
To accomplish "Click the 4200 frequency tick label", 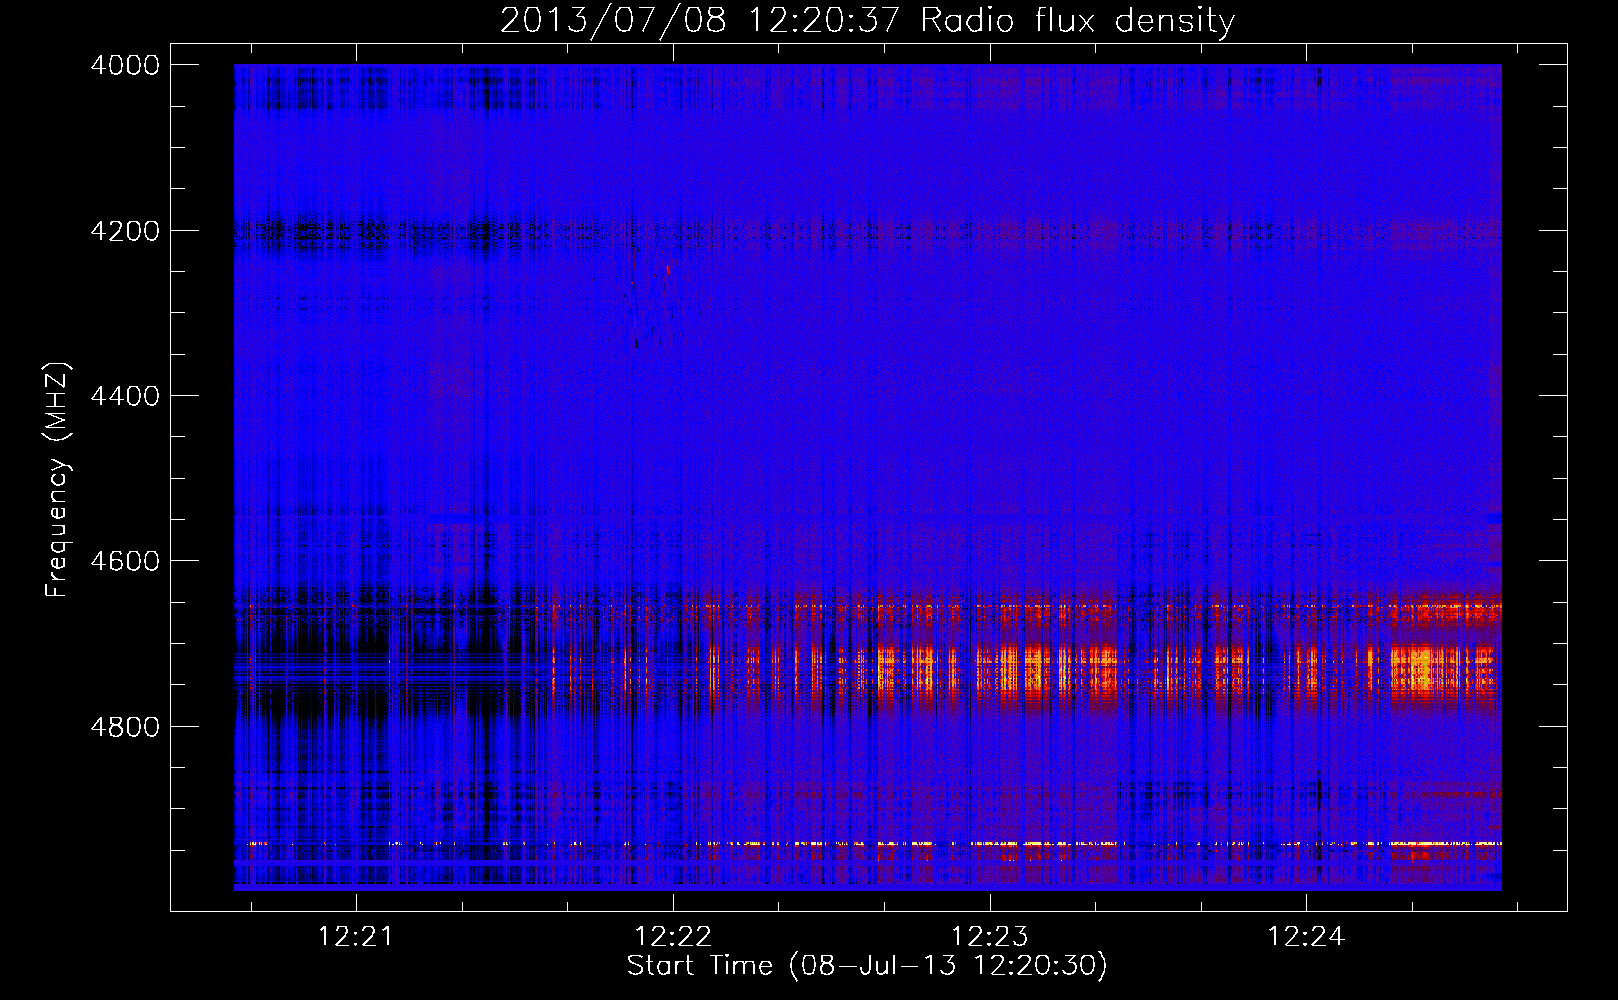I will 125,231.
